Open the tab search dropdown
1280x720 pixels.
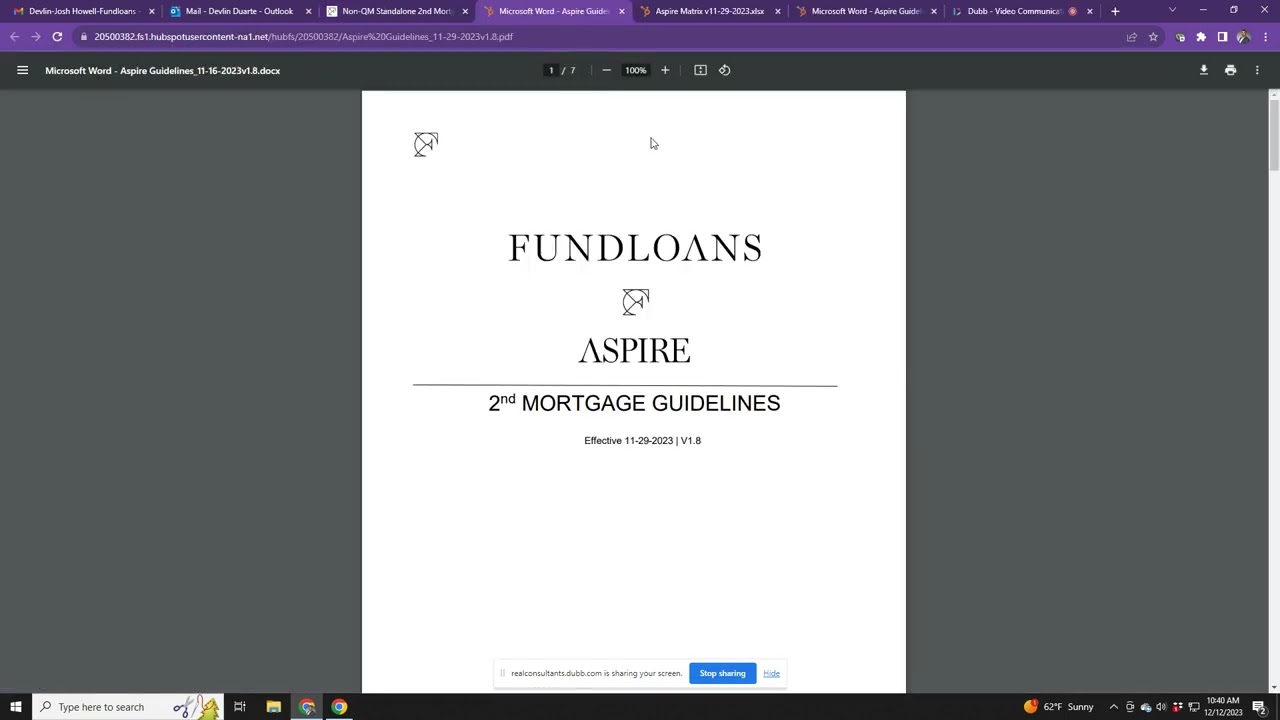pyautogui.click(x=1172, y=11)
